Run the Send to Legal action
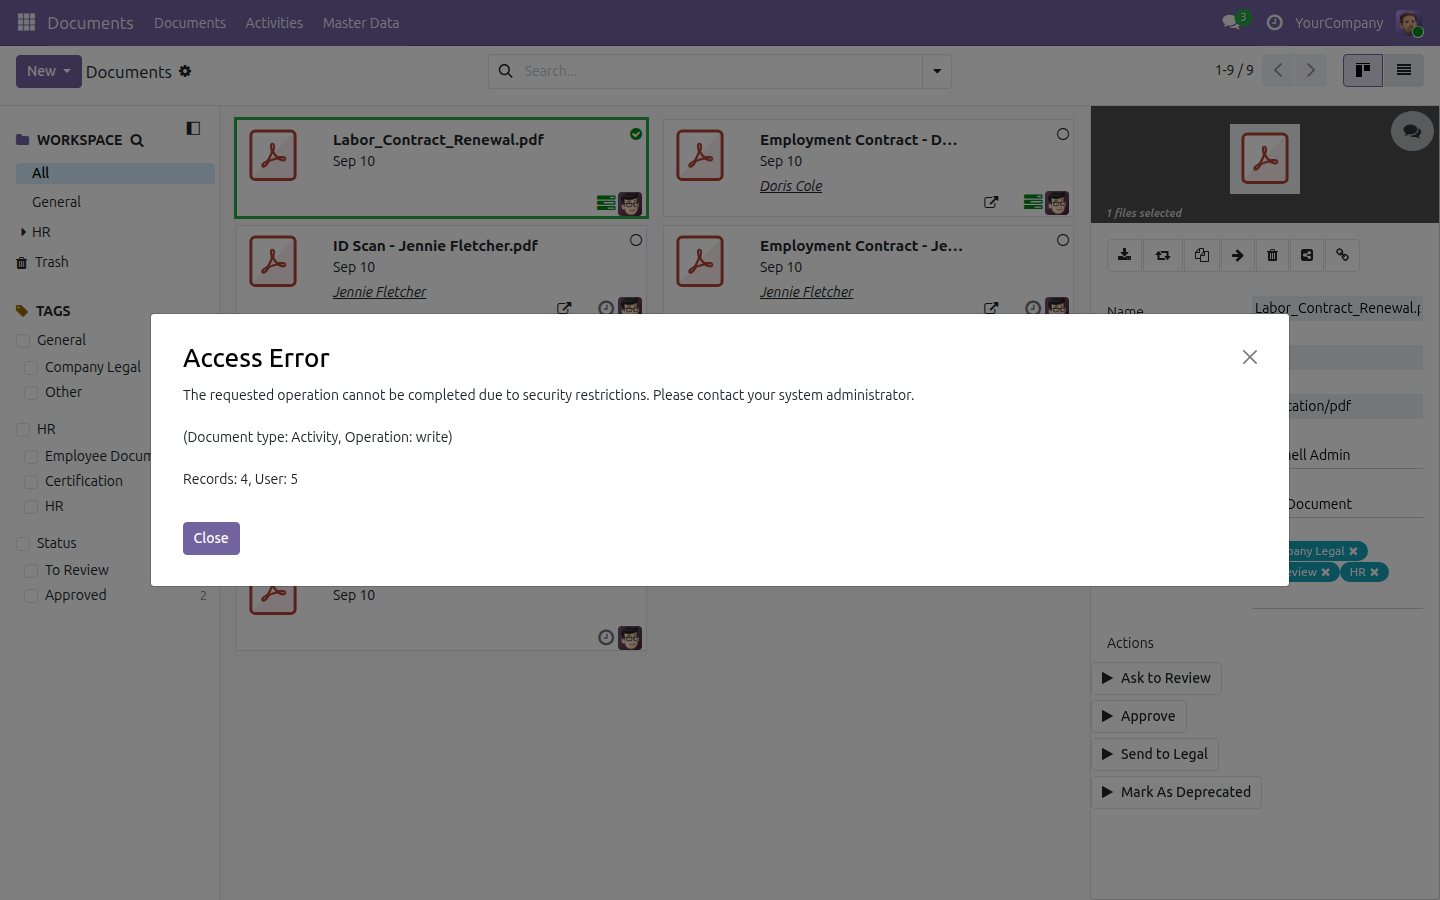The width and height of the screenshot is (1440, 900). click(x=1155, y=754)
